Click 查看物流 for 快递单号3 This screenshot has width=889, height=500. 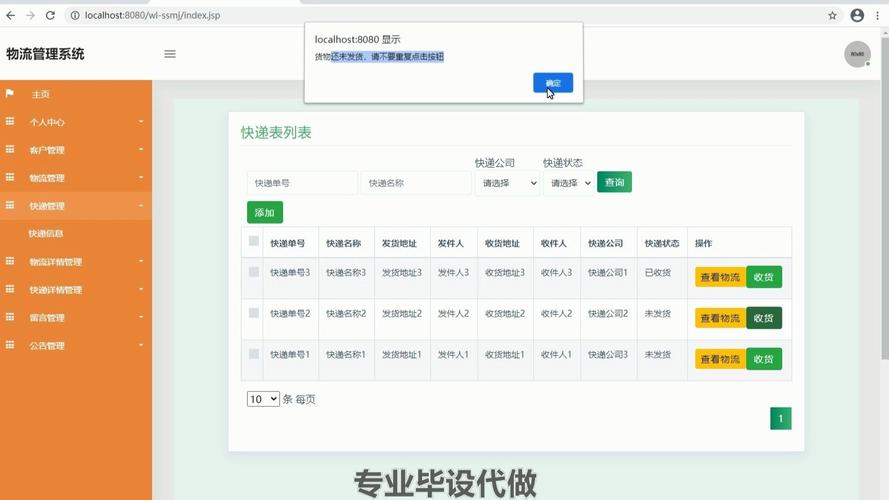tap(720, 277)
